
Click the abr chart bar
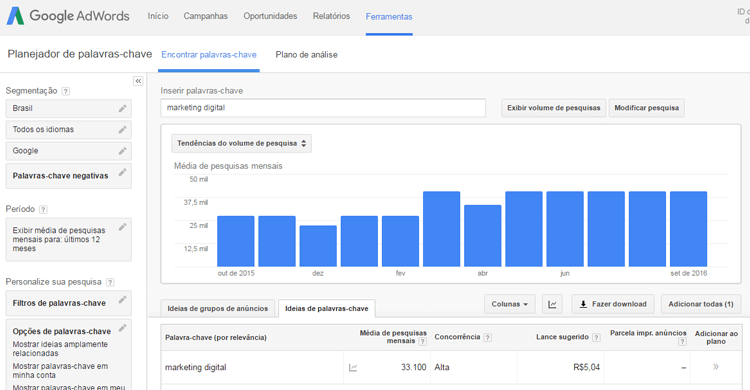pyautogui.click(x=483, y=235)
